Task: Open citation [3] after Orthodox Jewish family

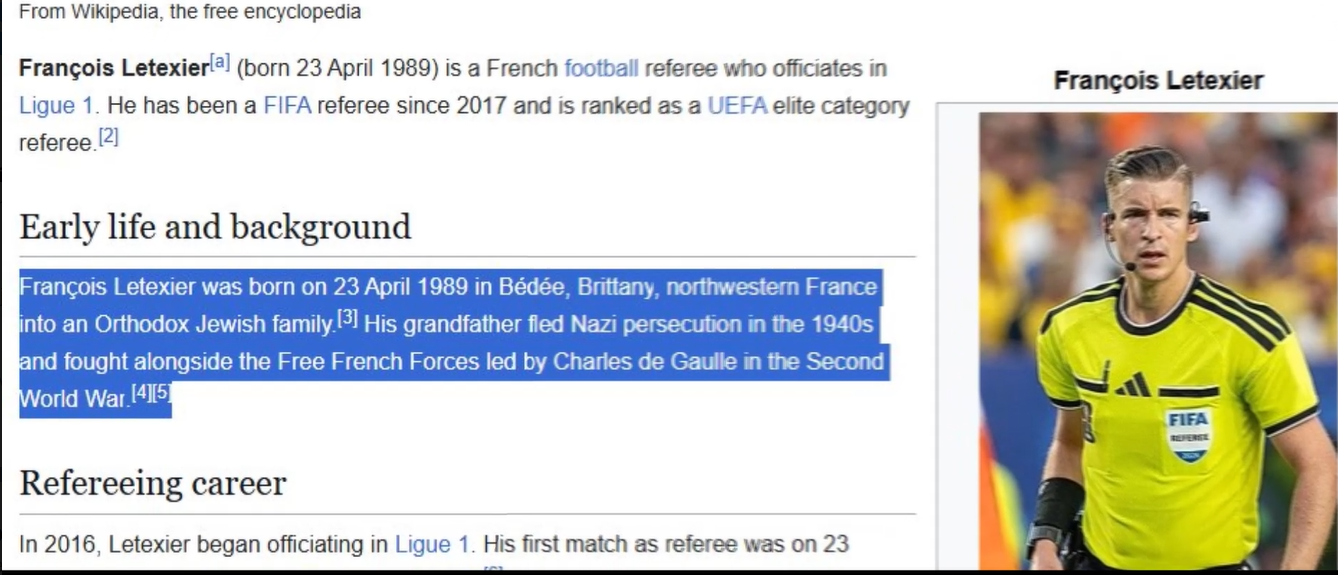Action: (x=347, y=320)
